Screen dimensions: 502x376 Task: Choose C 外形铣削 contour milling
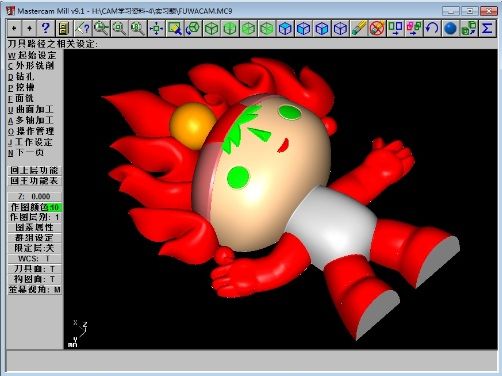coord(31,66)
